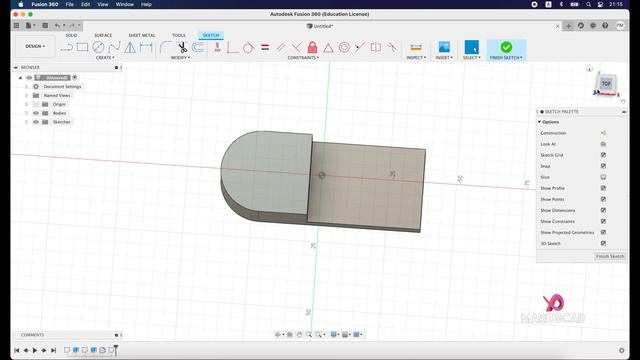Open the INSPECT dropdown menu
Viewport: 640px width, 360px height.
click(x=416, y=58)
